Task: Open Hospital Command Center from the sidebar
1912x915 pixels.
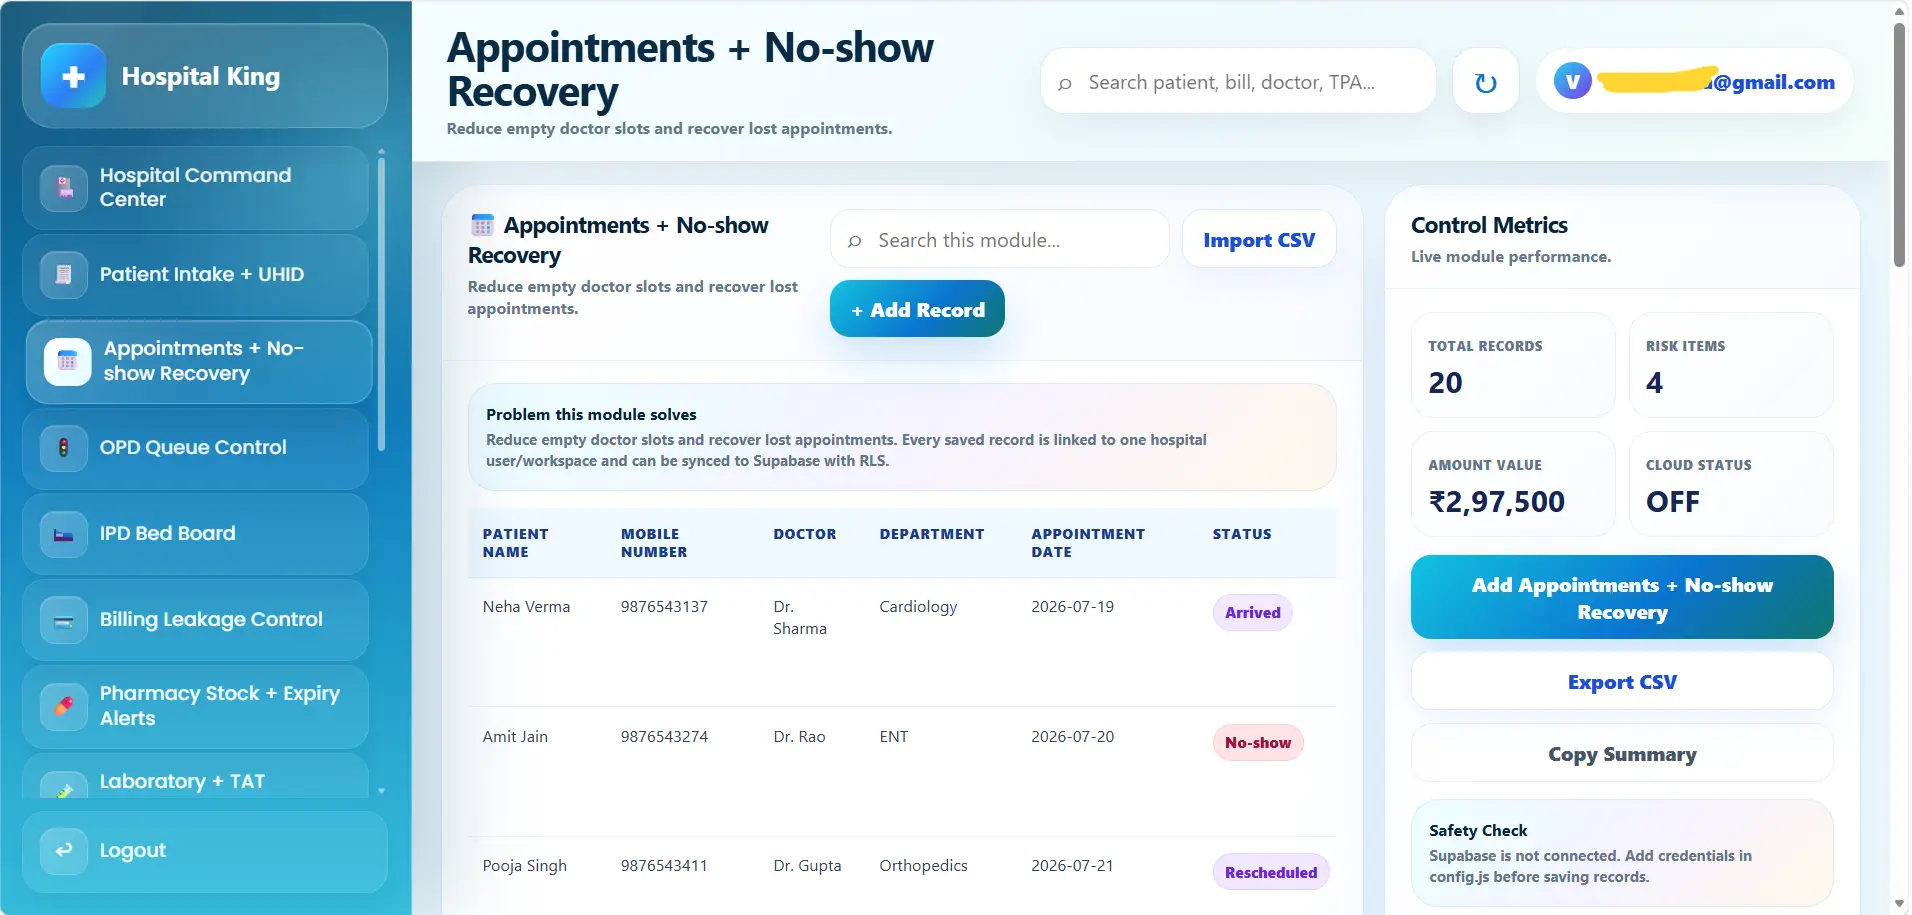Action: point(195,187)
